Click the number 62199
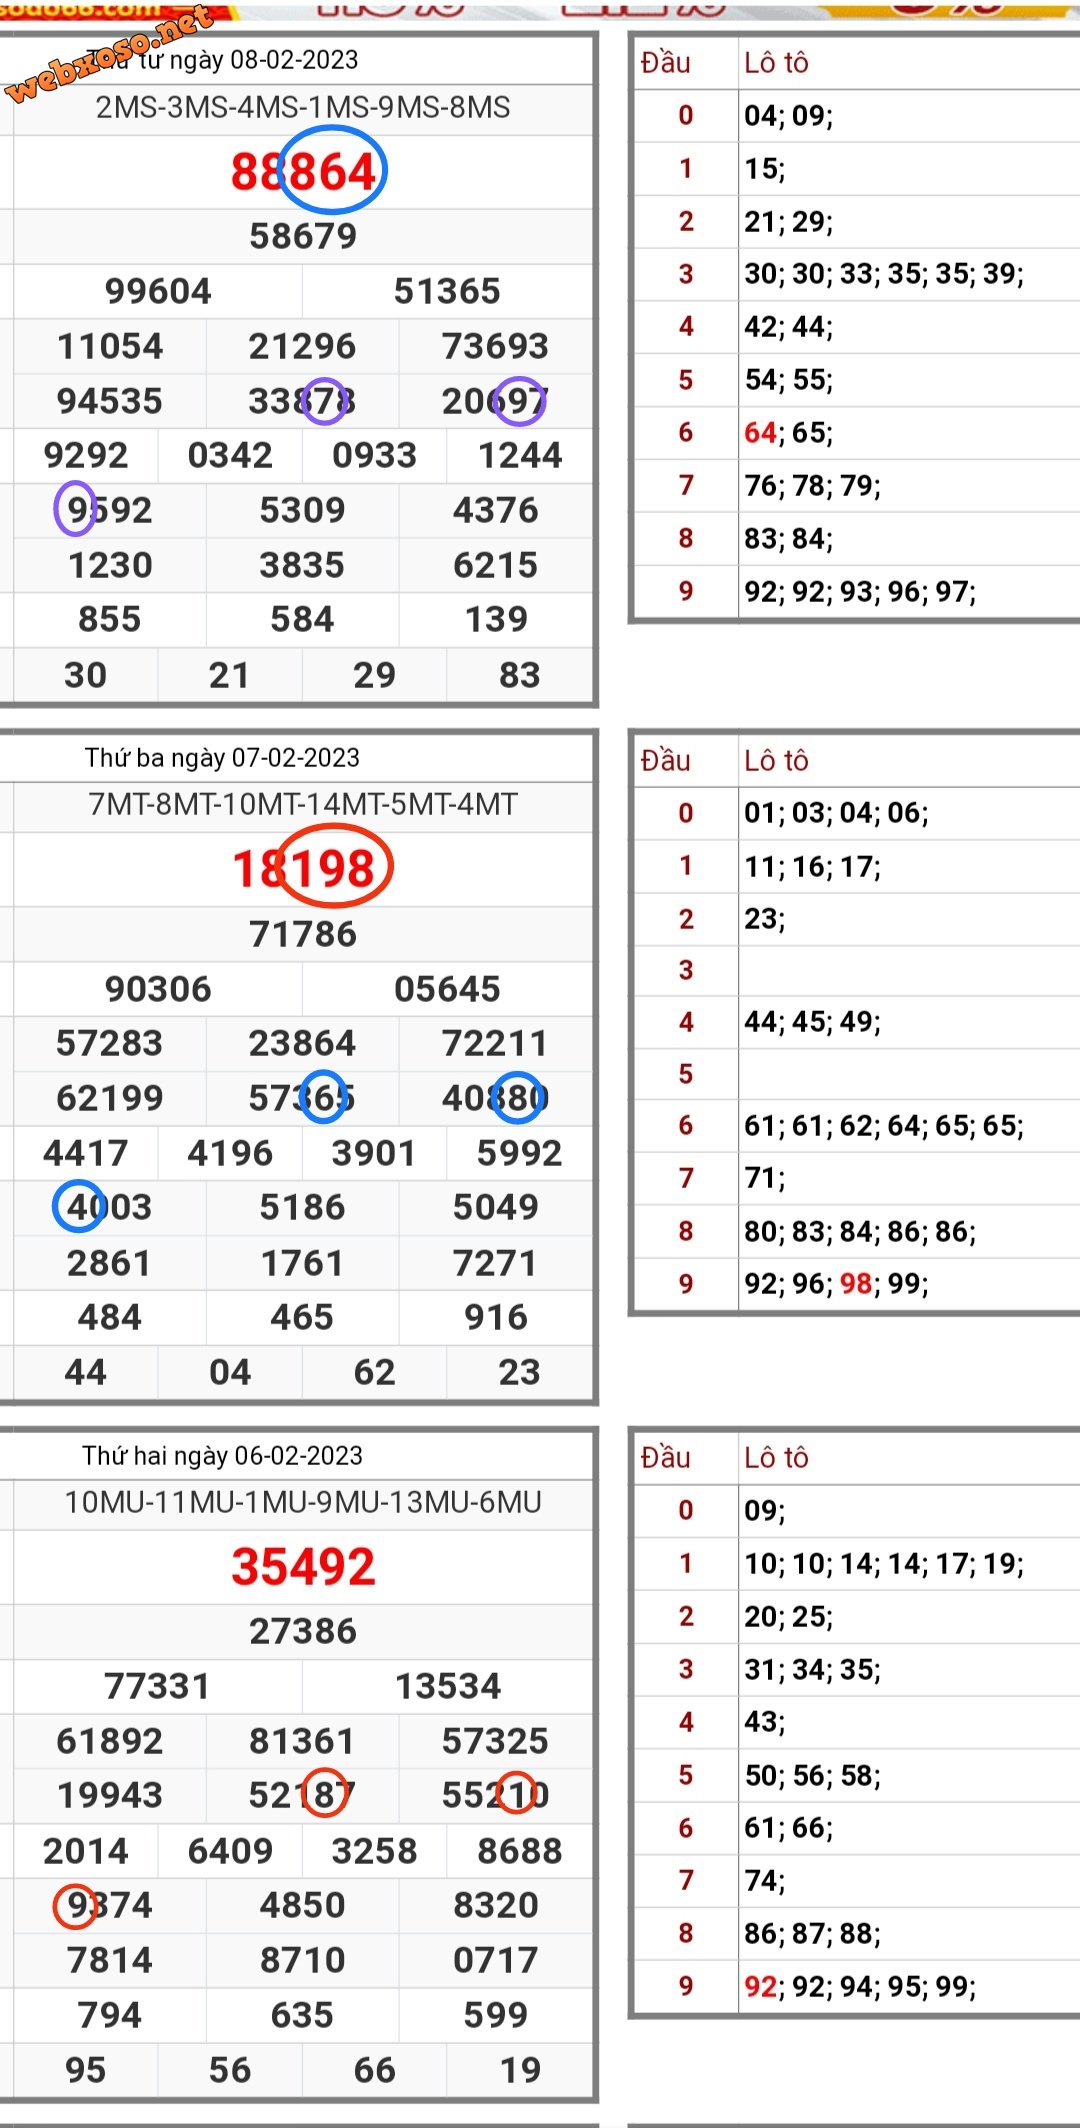 tap(110, 1098)
